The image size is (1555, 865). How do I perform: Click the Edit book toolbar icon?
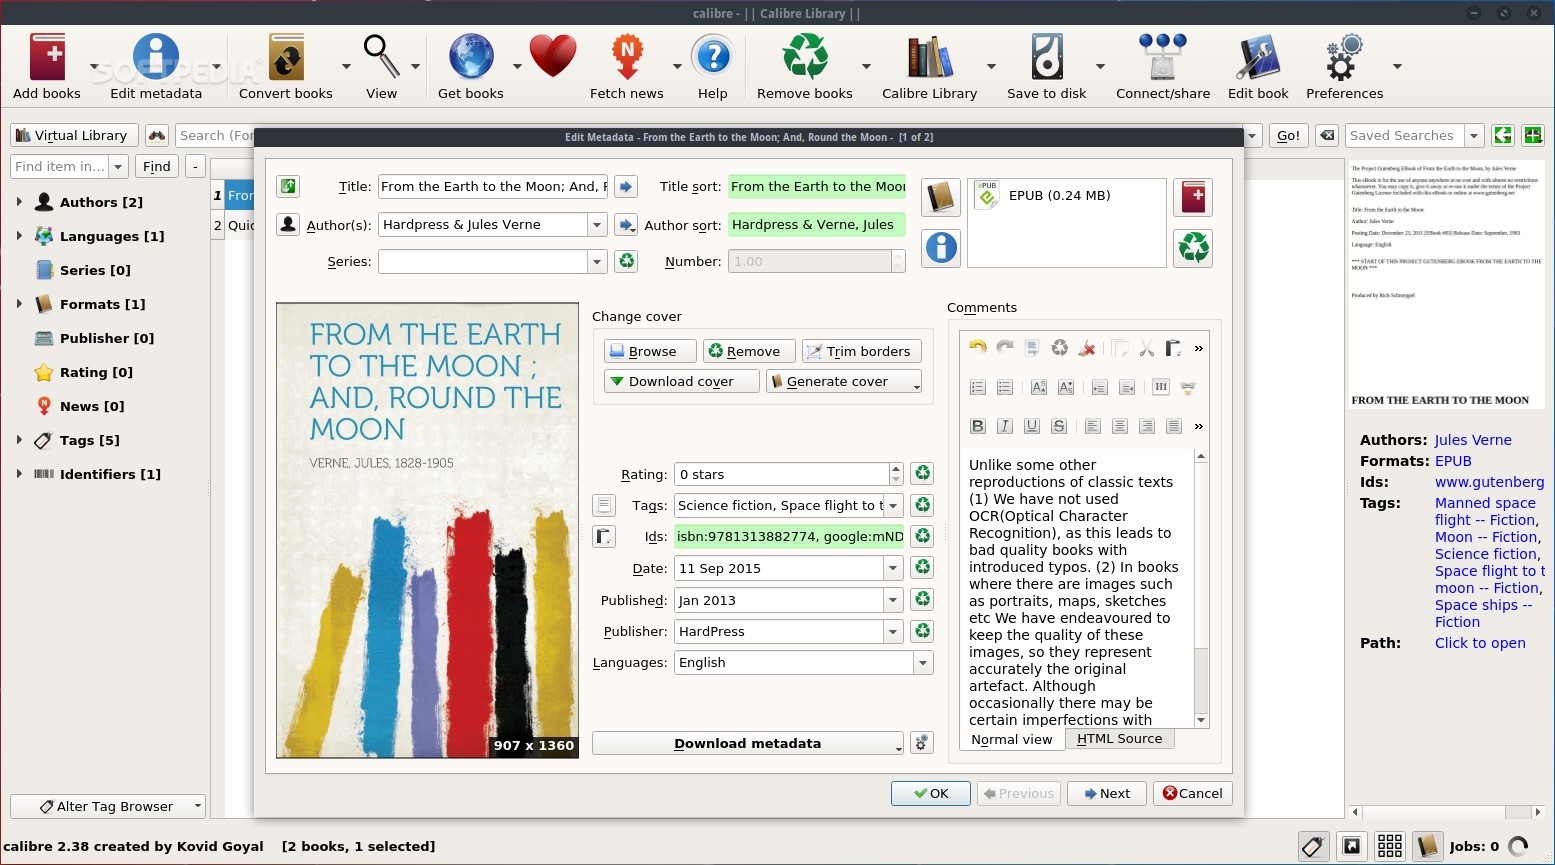1258,57
